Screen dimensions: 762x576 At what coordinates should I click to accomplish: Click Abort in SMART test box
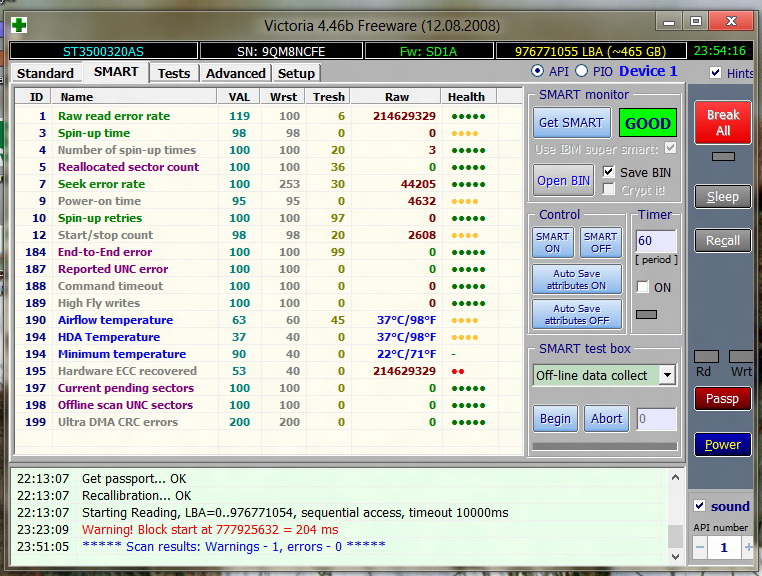coord(606,419)
